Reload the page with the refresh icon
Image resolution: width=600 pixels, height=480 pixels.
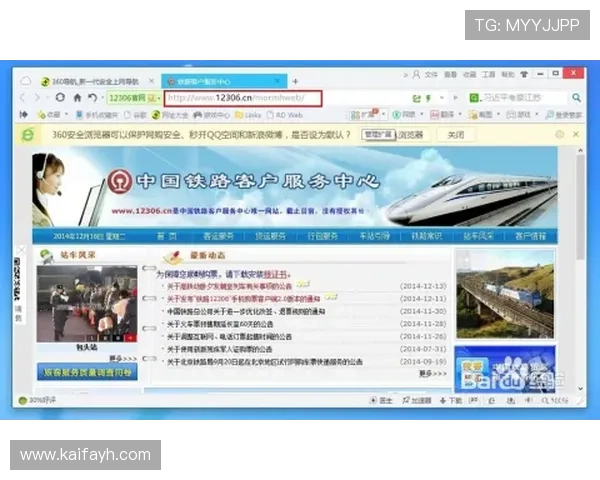tap(60, 98)
